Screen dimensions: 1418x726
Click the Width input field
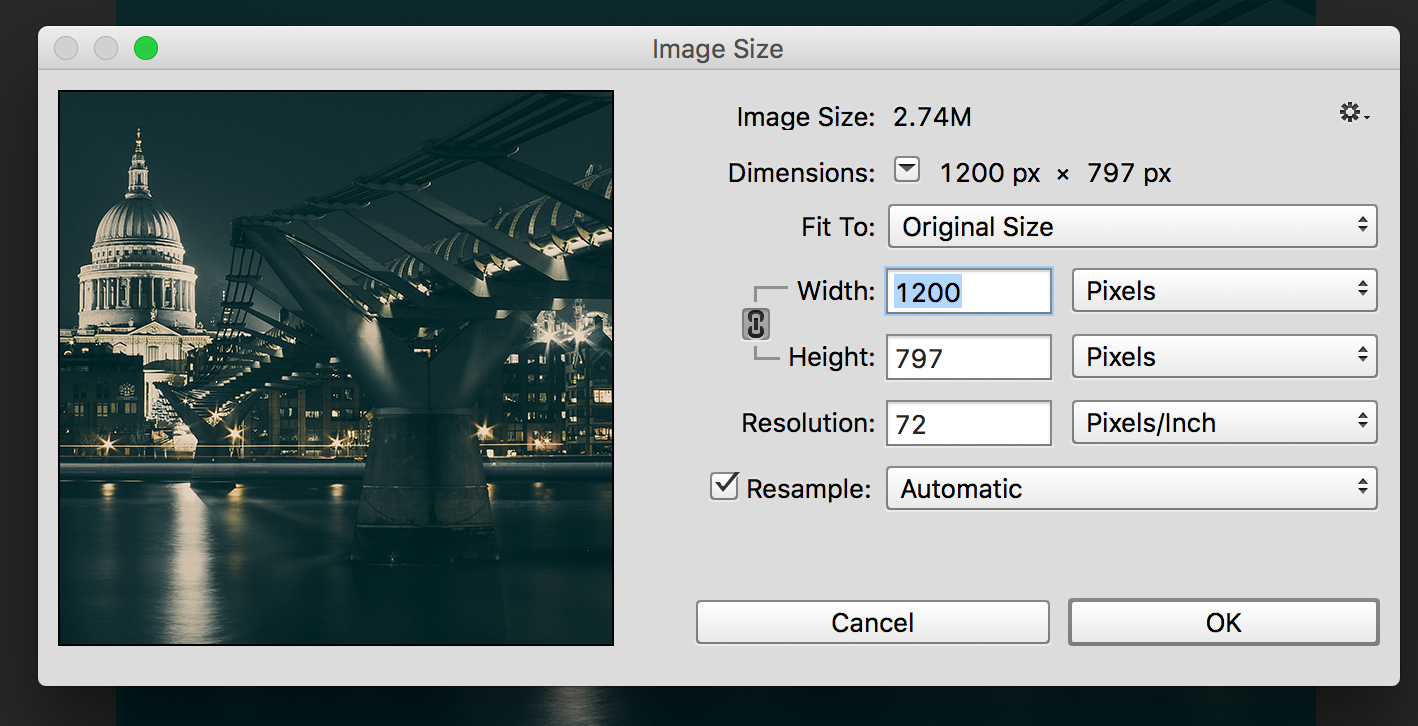[x=968, y=292]
